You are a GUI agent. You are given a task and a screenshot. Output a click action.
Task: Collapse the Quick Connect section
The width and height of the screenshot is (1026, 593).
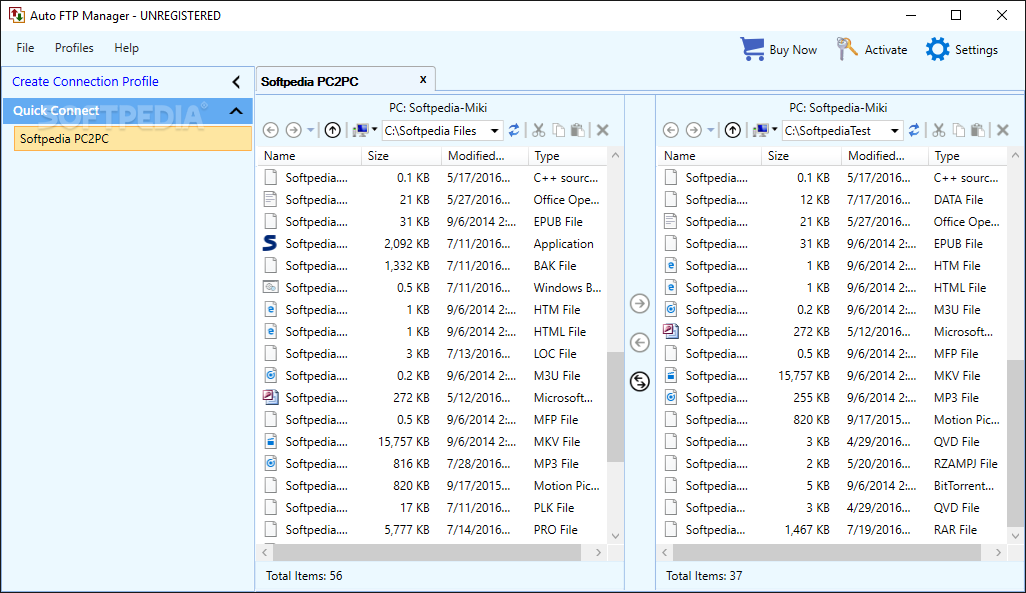pyautogui.click(x=236, y=111)
